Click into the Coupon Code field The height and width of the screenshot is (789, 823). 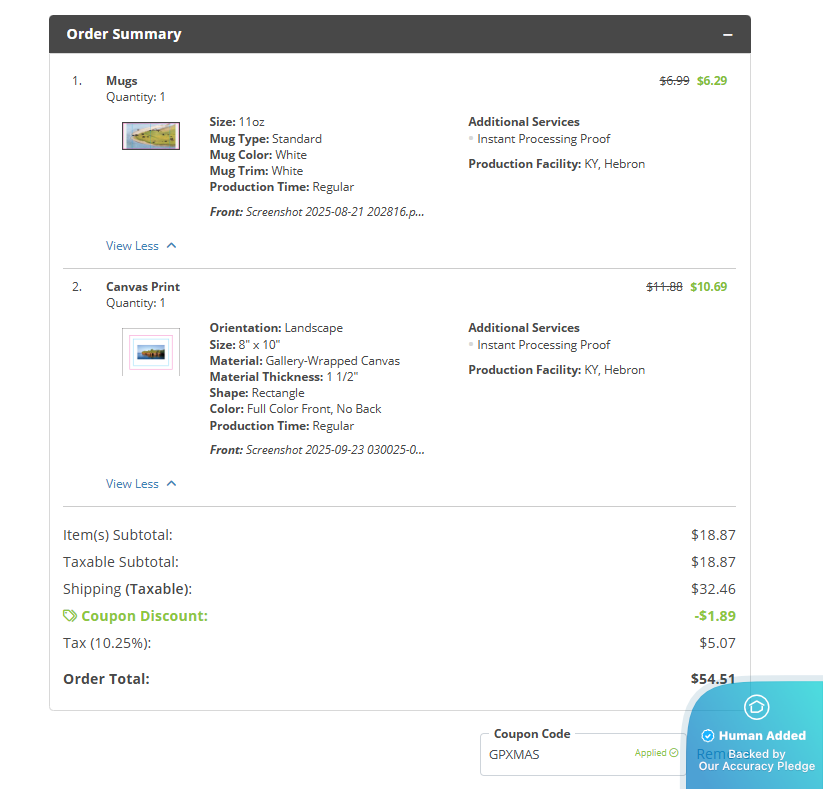555,754
